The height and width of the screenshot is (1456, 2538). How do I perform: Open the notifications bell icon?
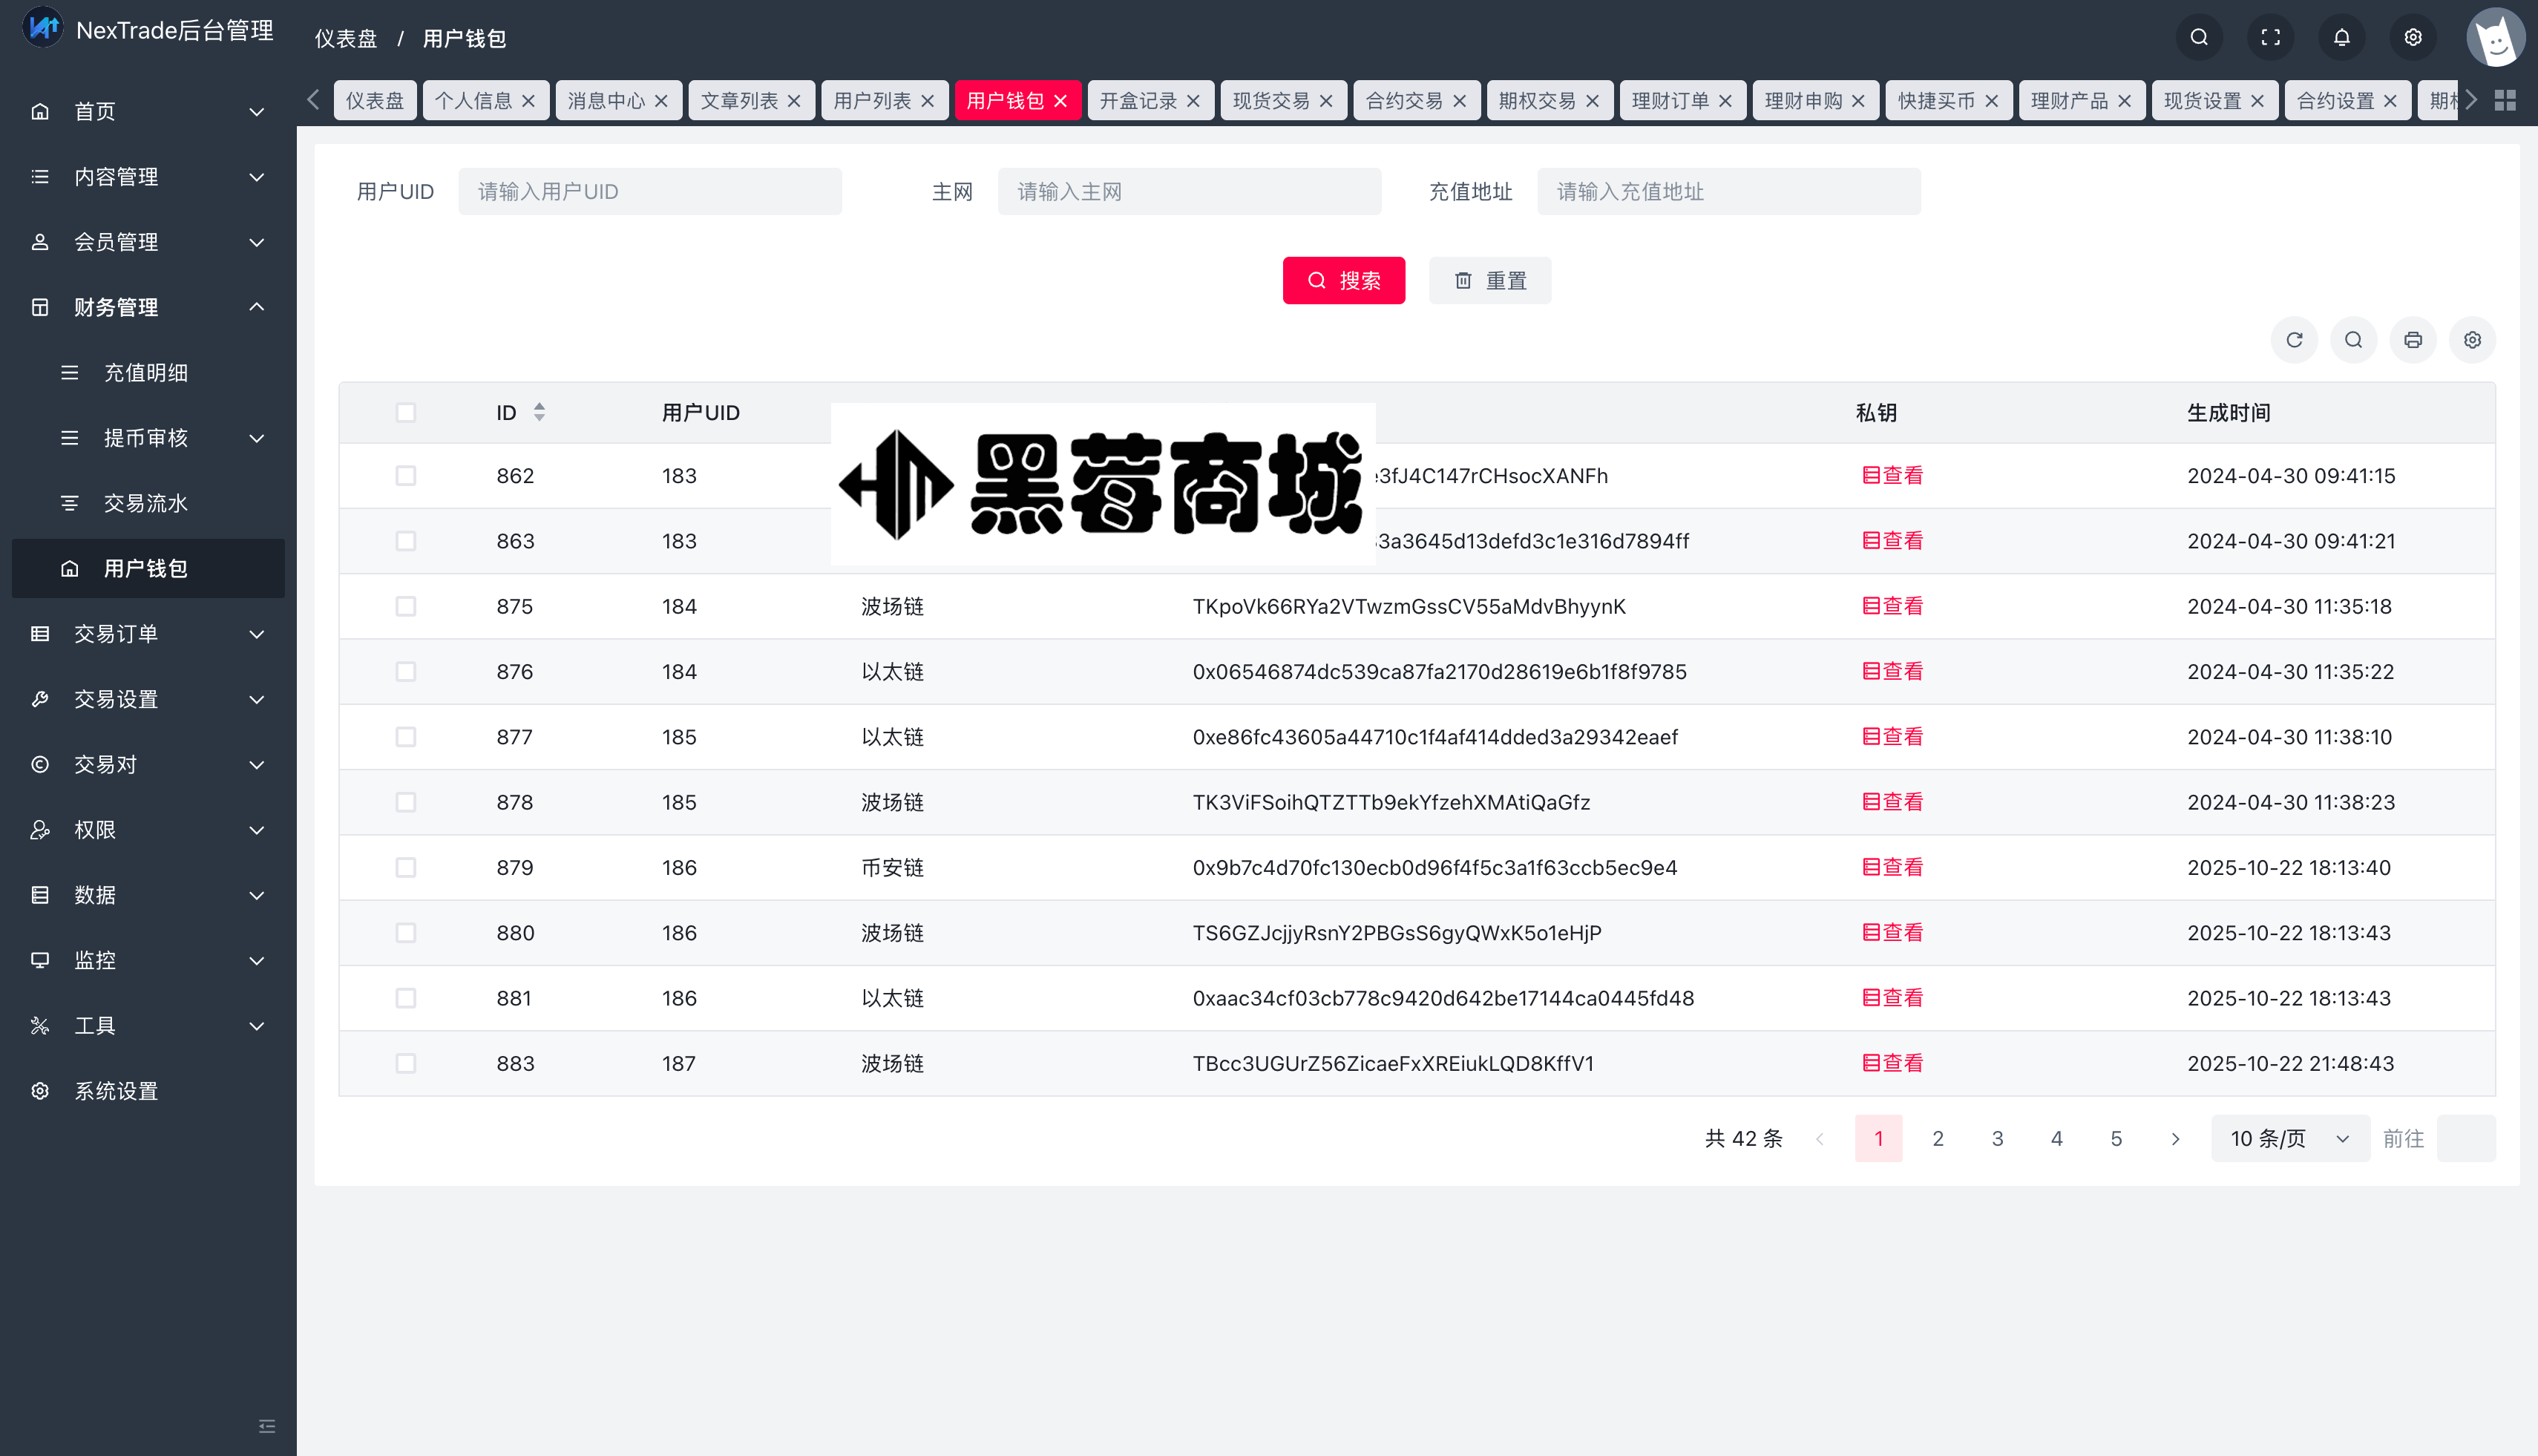[x=2342, y=37]
